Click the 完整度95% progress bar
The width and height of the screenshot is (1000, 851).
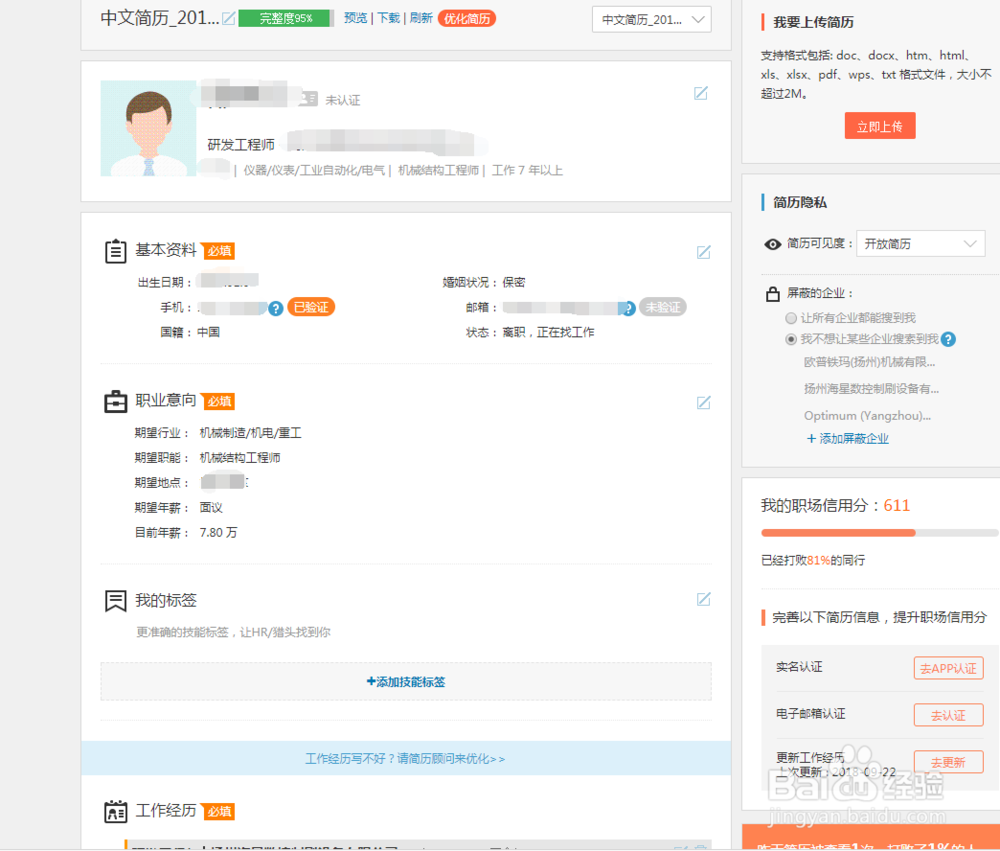pyautogui.click(x=284, y=18)
